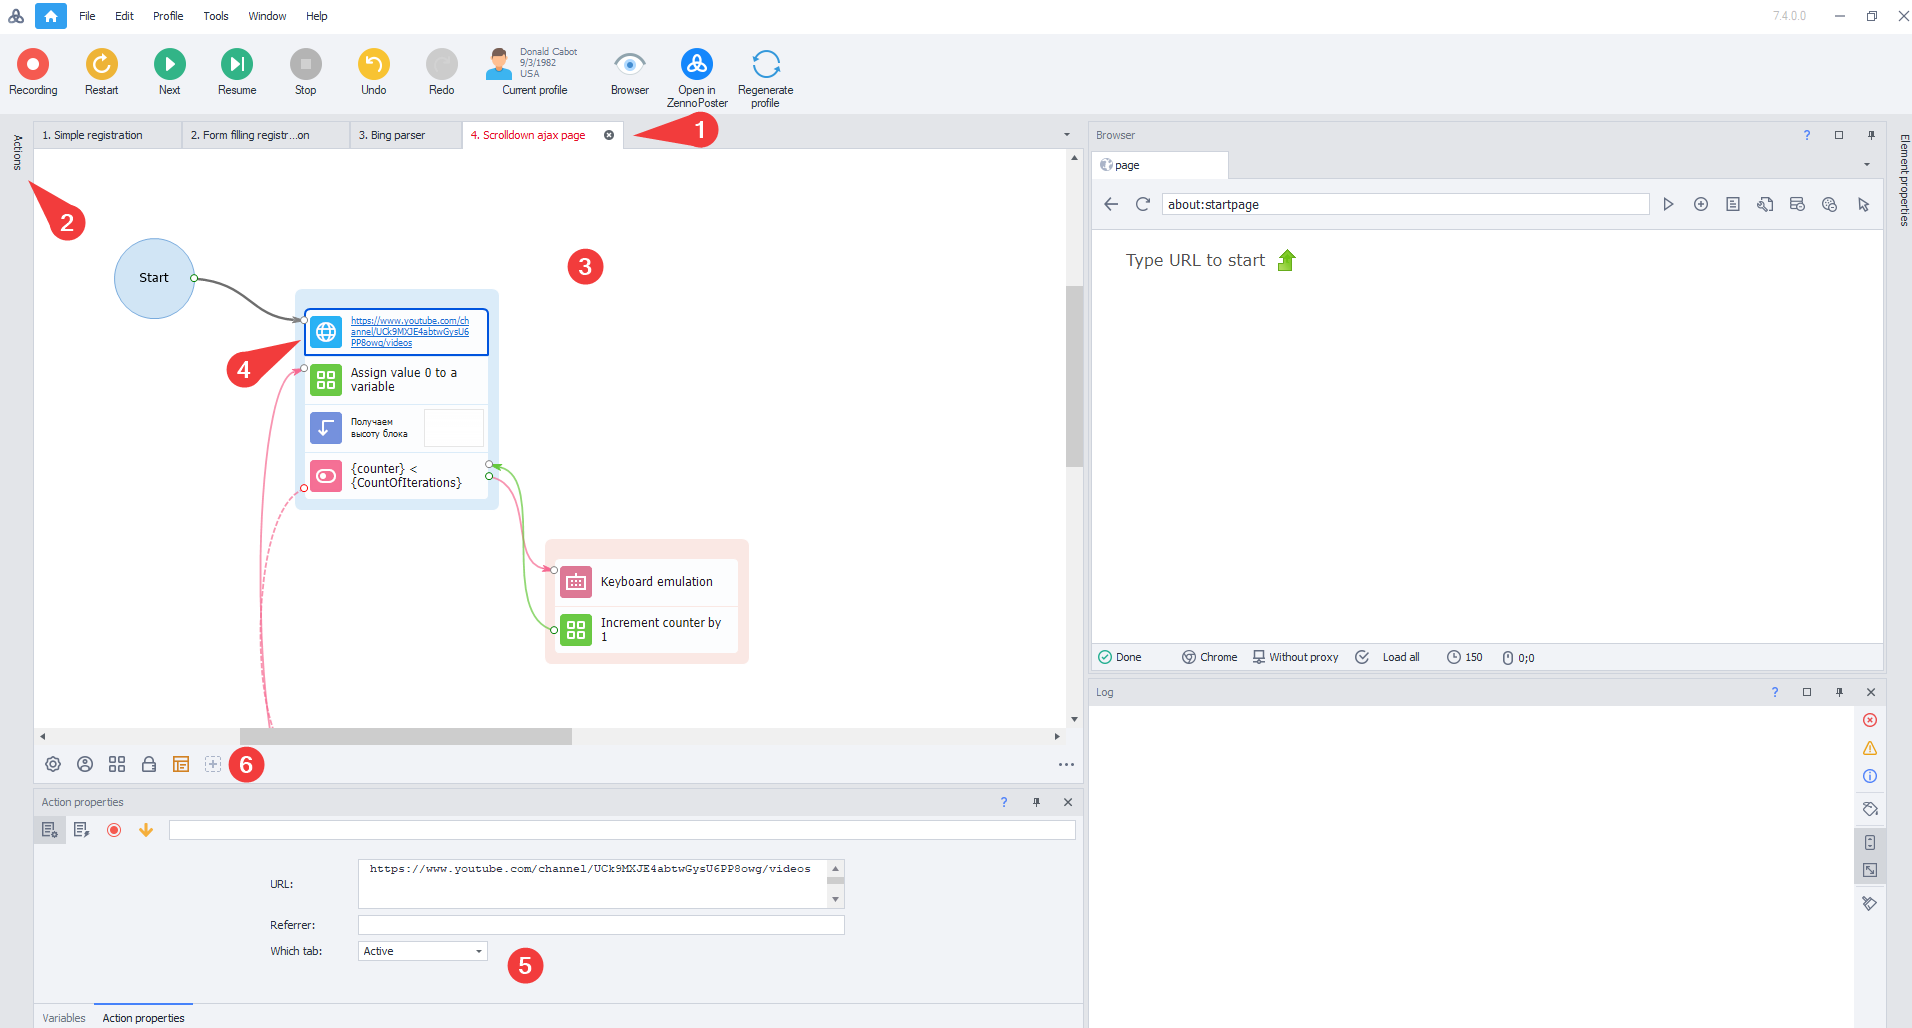Click the lock icon below canvas

point(149,764)
